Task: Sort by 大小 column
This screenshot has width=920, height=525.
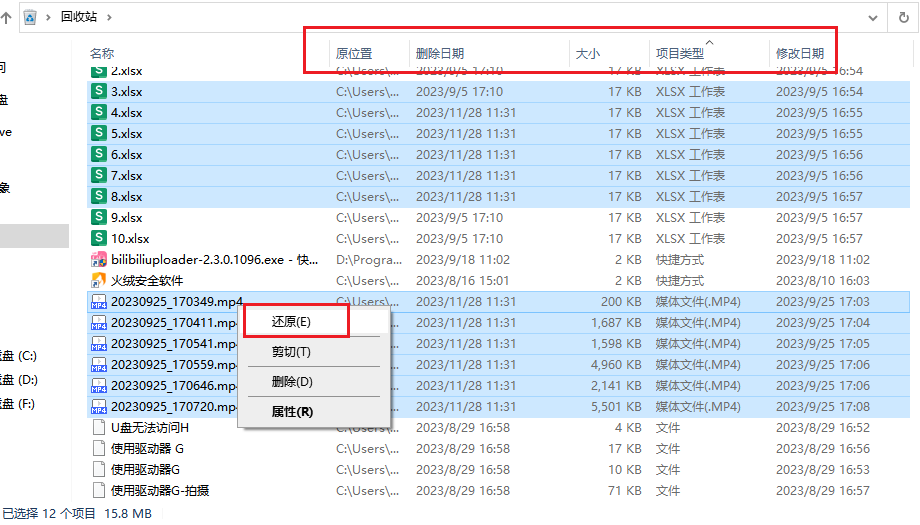Action: 587,53
